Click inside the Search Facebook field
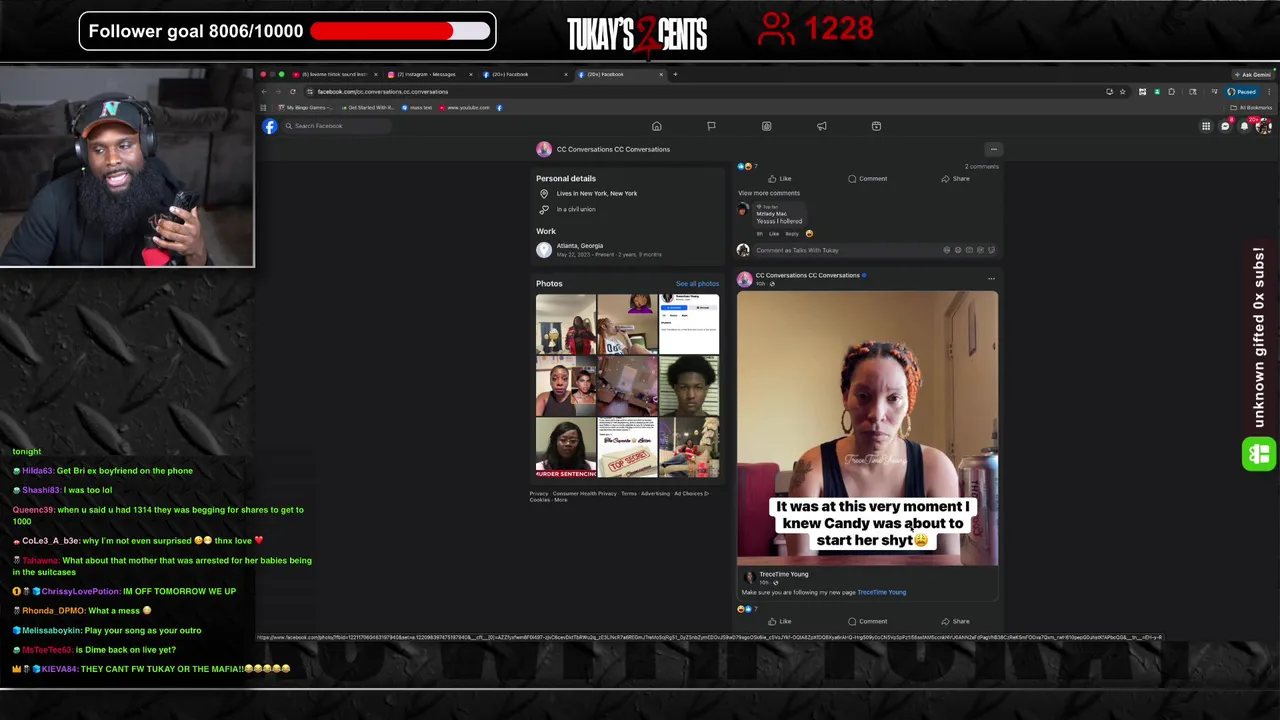1280x720 pixels. coord(335,126)
